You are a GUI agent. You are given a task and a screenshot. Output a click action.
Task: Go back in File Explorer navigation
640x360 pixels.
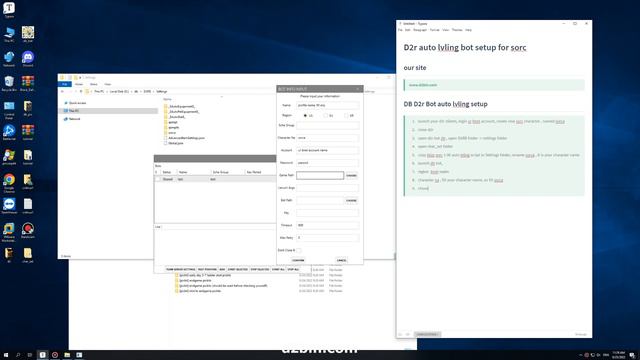click(x=62, y=91)
